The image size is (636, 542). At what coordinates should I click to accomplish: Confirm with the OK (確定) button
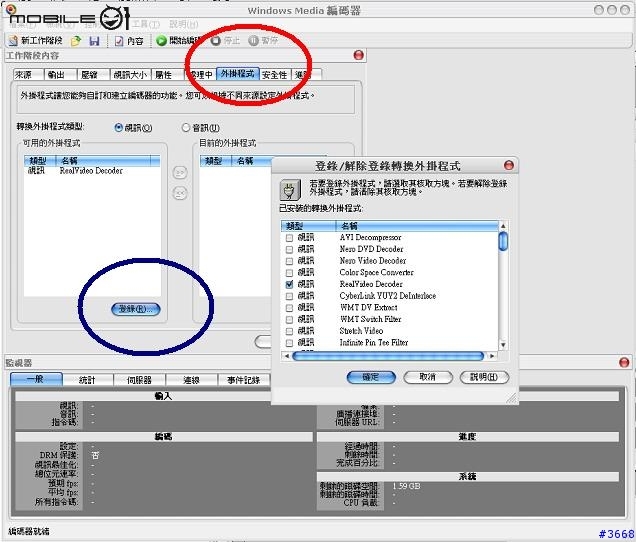click(x=371, y=377)
